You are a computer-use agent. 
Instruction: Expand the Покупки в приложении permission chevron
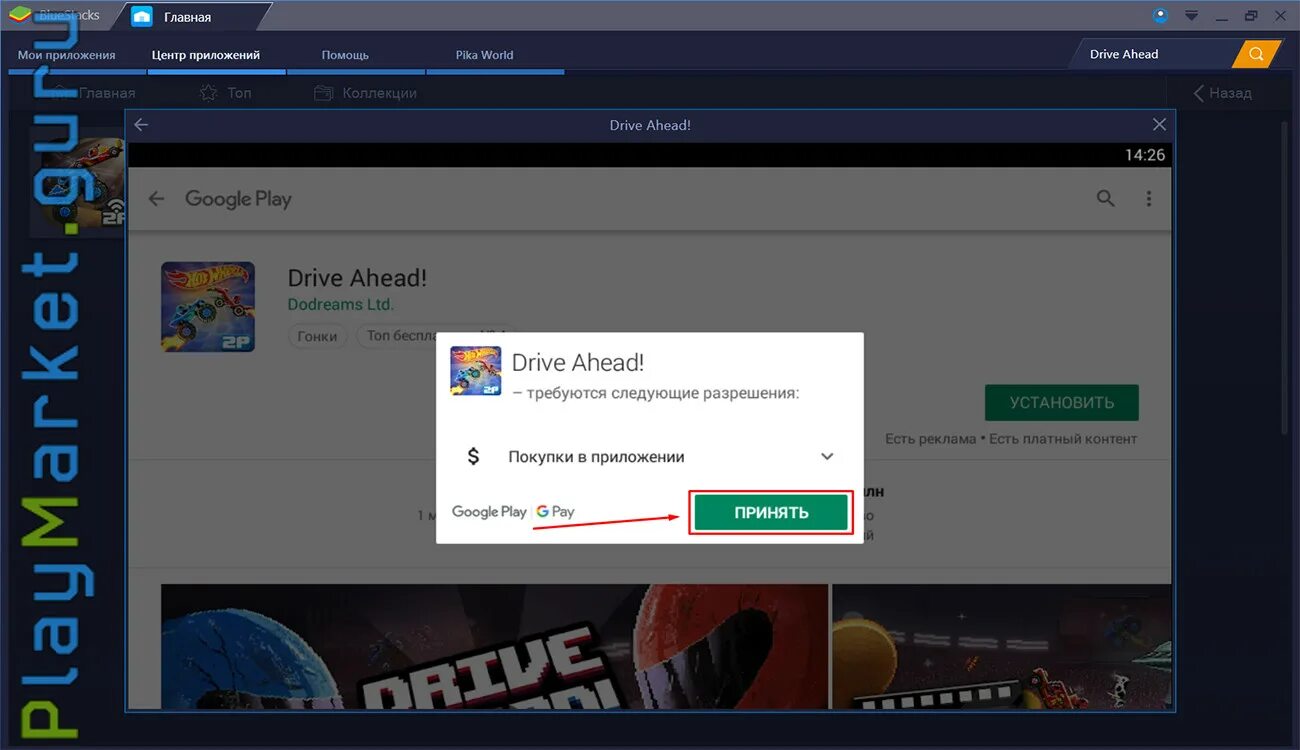827,456
